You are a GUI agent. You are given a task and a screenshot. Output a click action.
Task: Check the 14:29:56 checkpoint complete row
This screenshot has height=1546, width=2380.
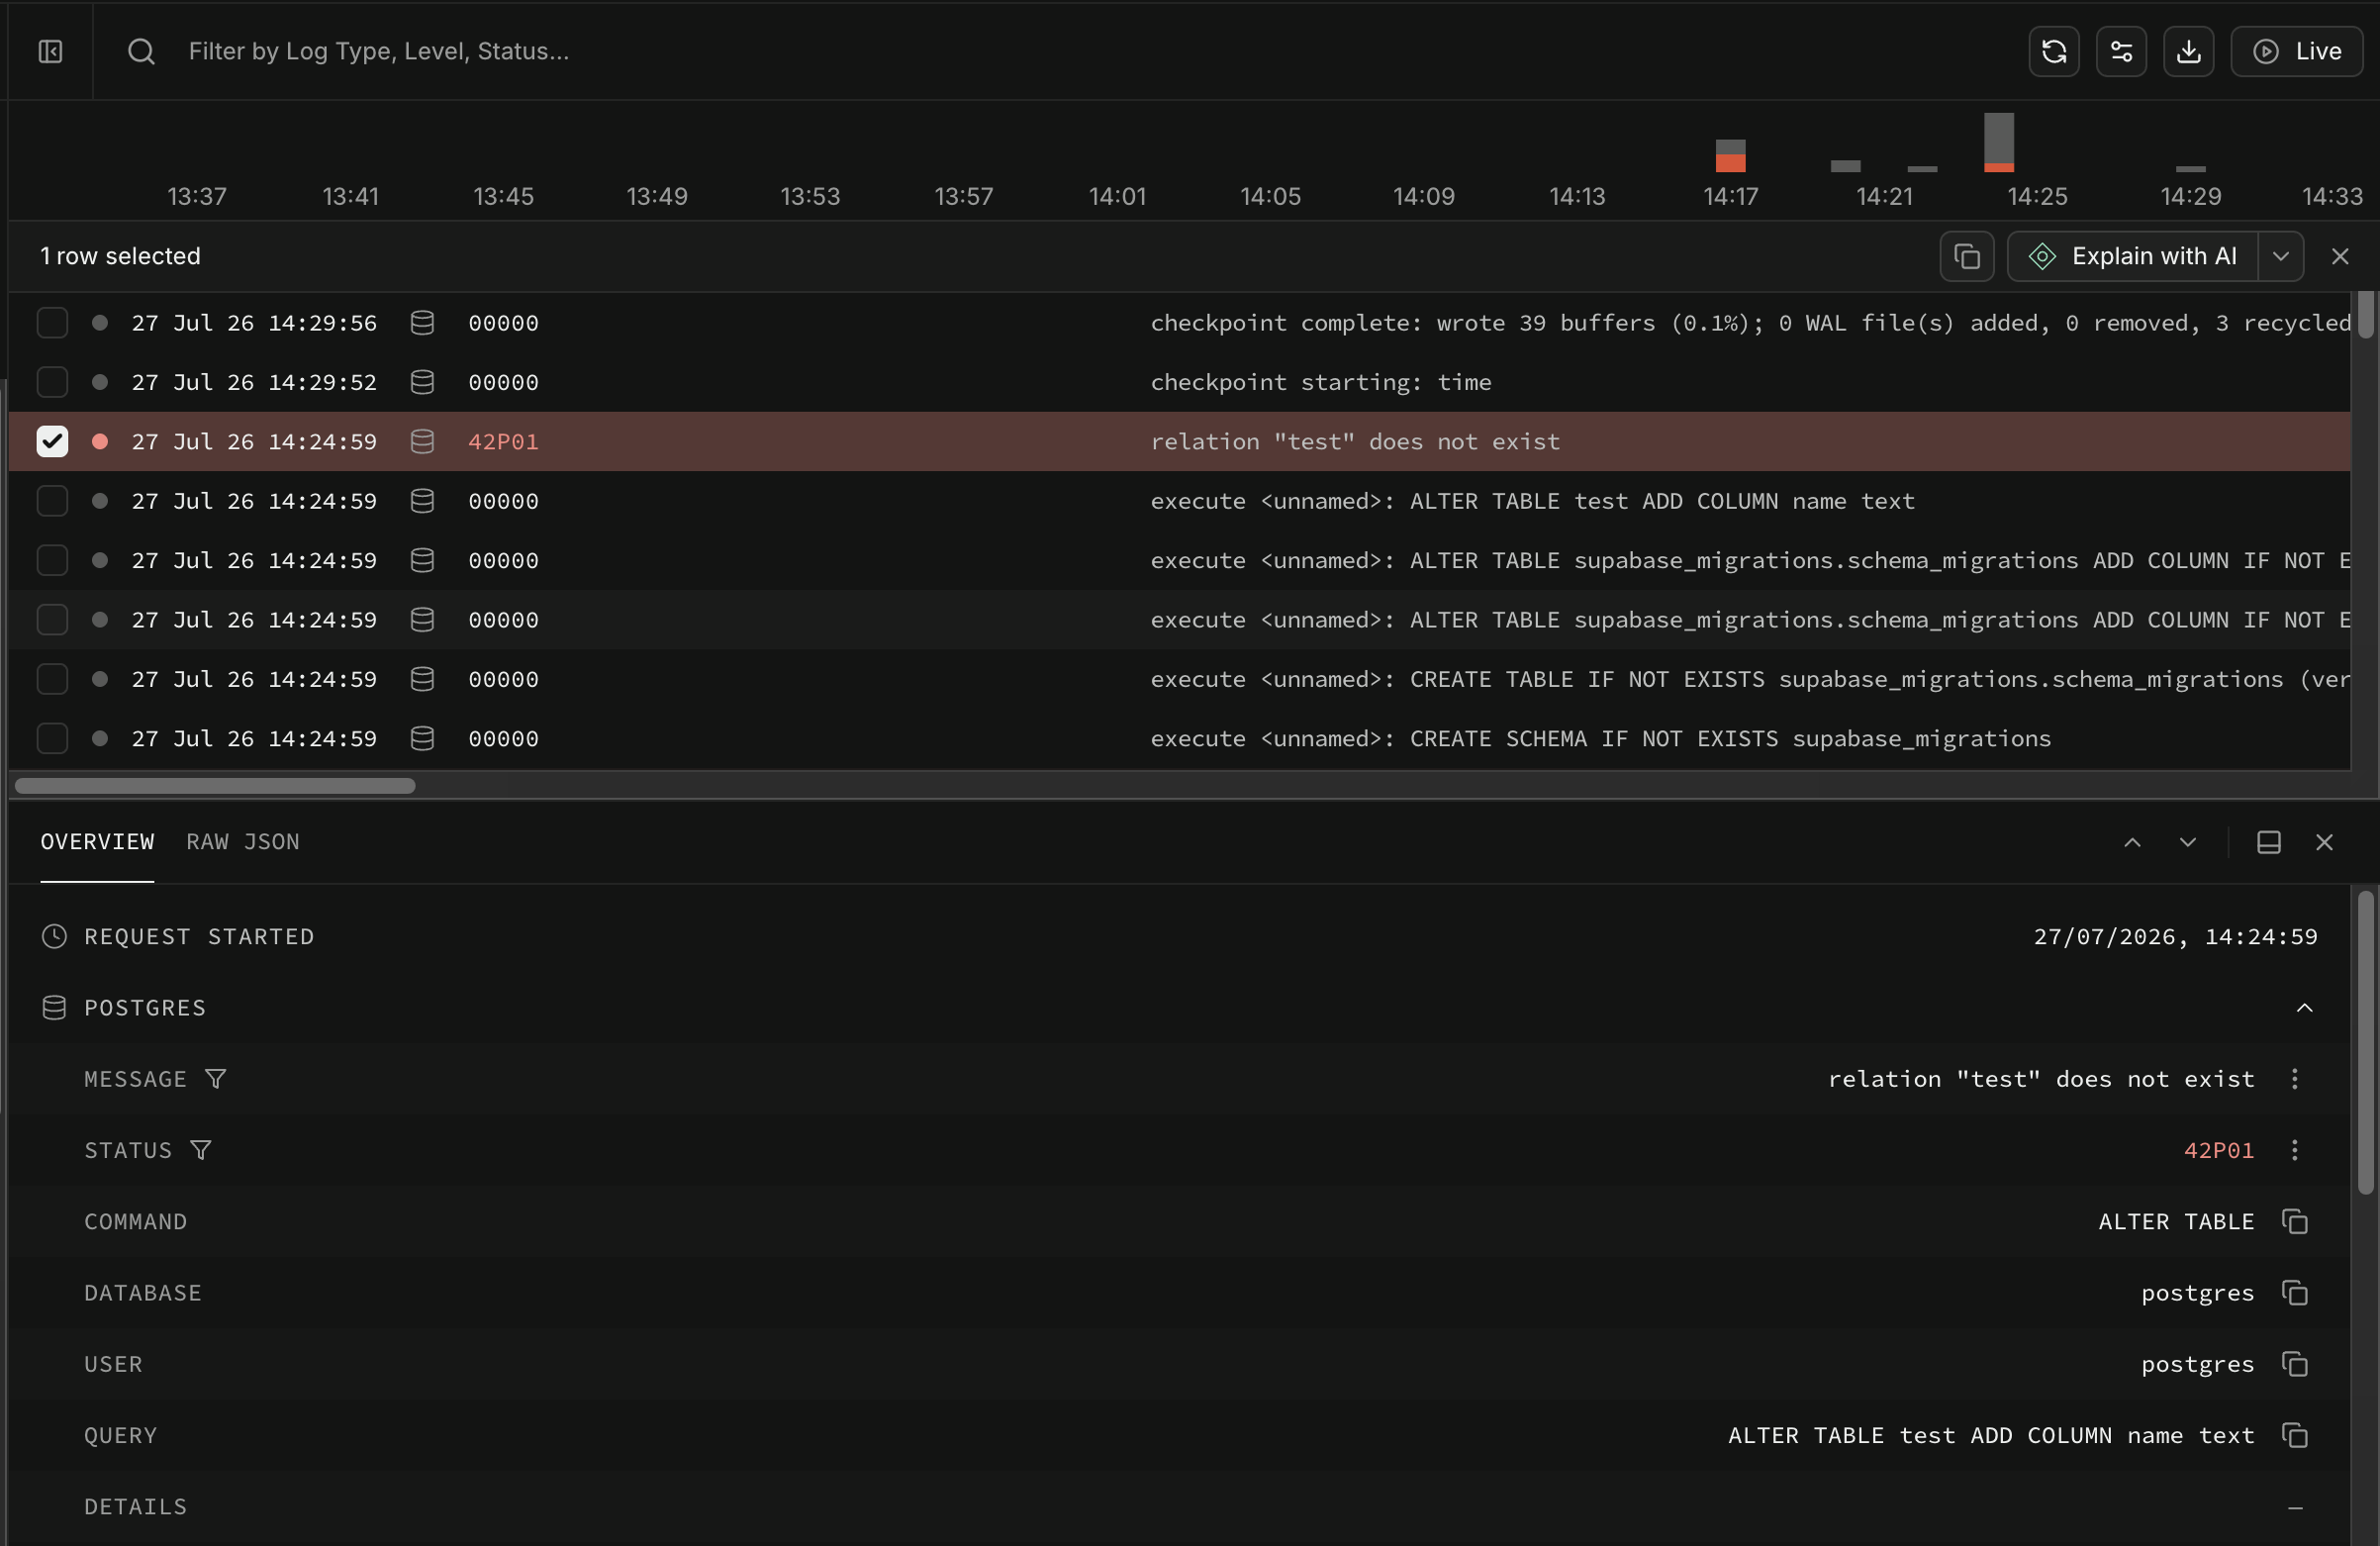click(52, 323)
